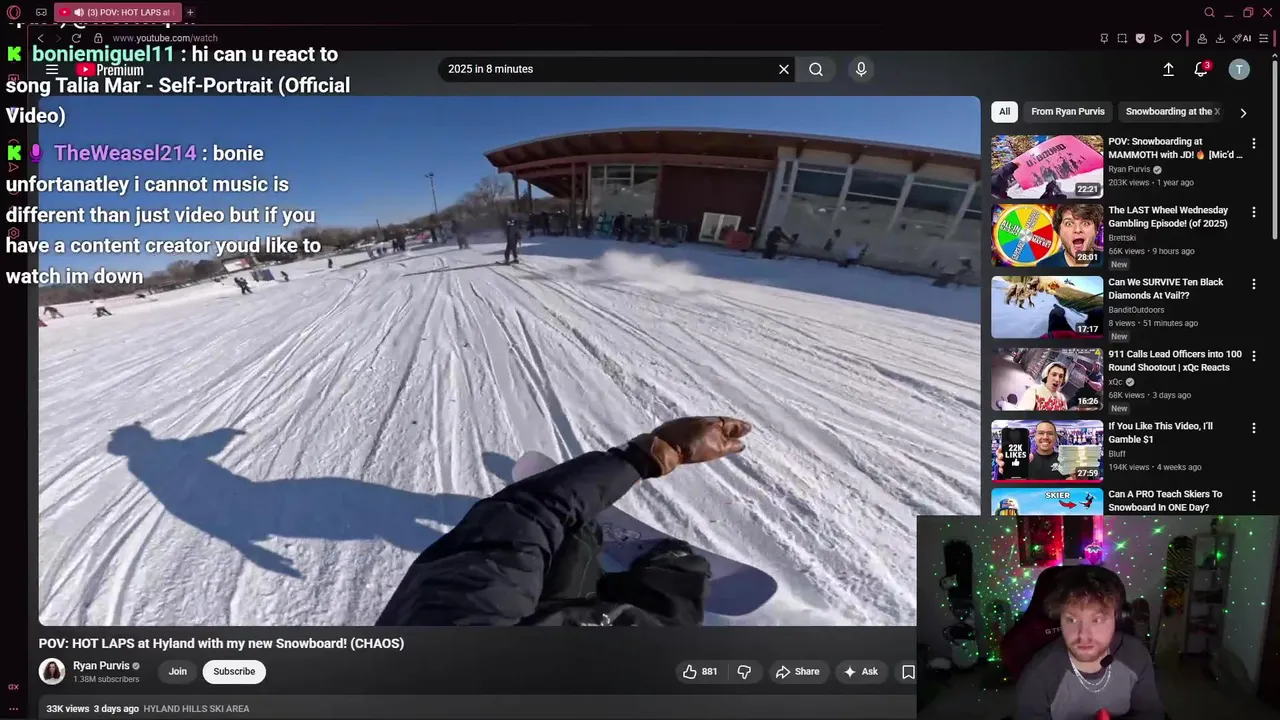Open options for Ten Black Diamonds video
This screenshot has height=720, width=1280.
1253,284
